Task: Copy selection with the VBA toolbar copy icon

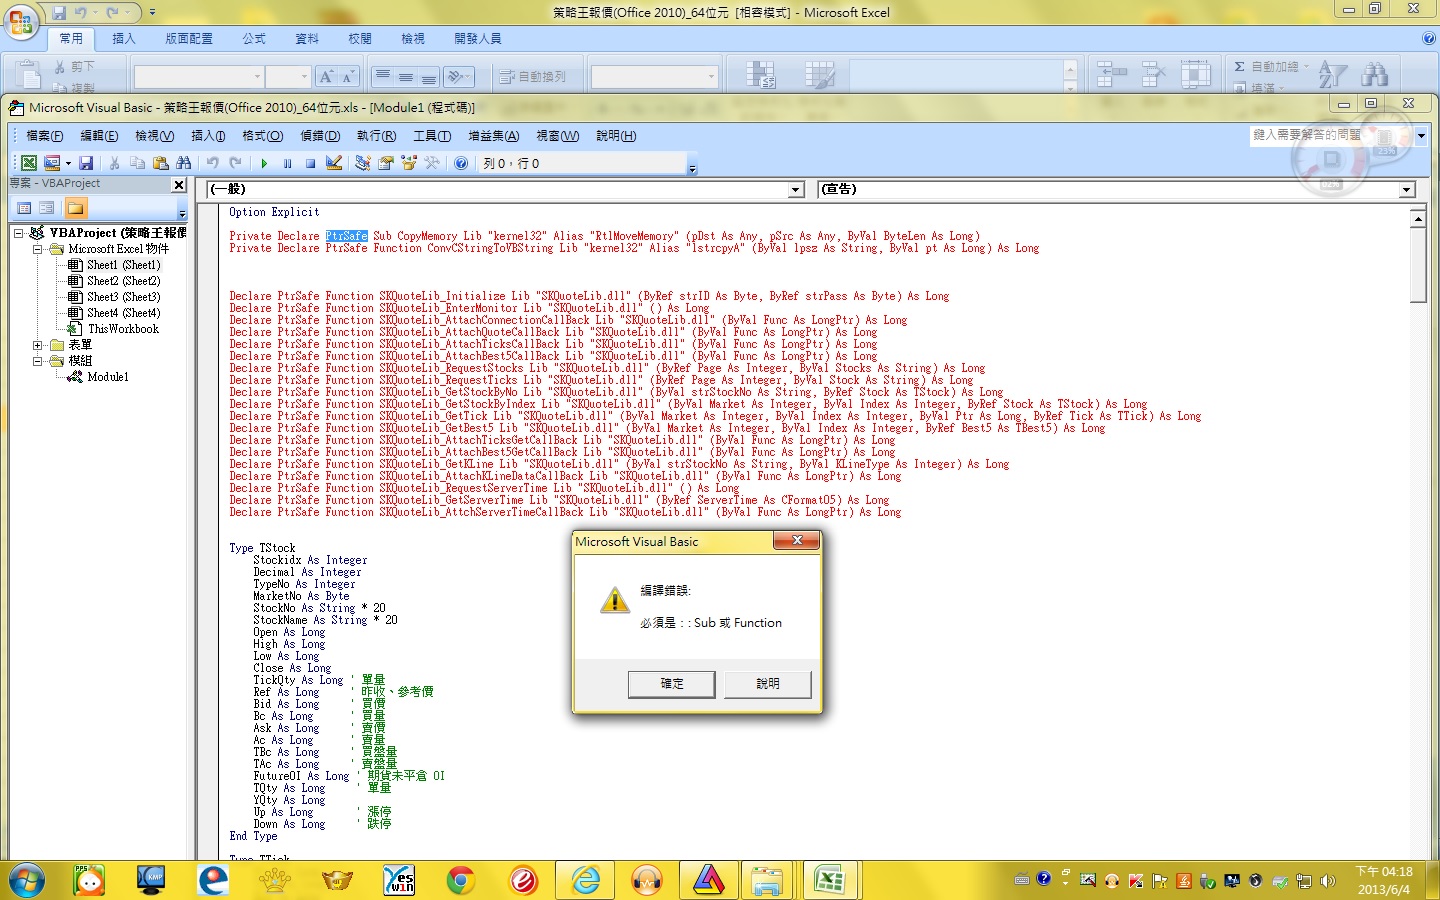Action: coord(137,163)
